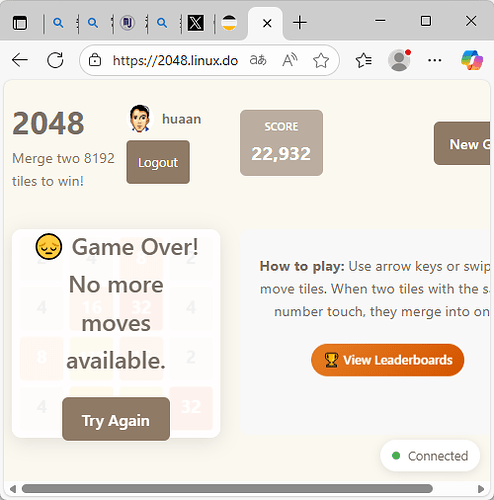Click the "Game Over!" heading text
Screen dimensions: 494x500
(135, 247)
